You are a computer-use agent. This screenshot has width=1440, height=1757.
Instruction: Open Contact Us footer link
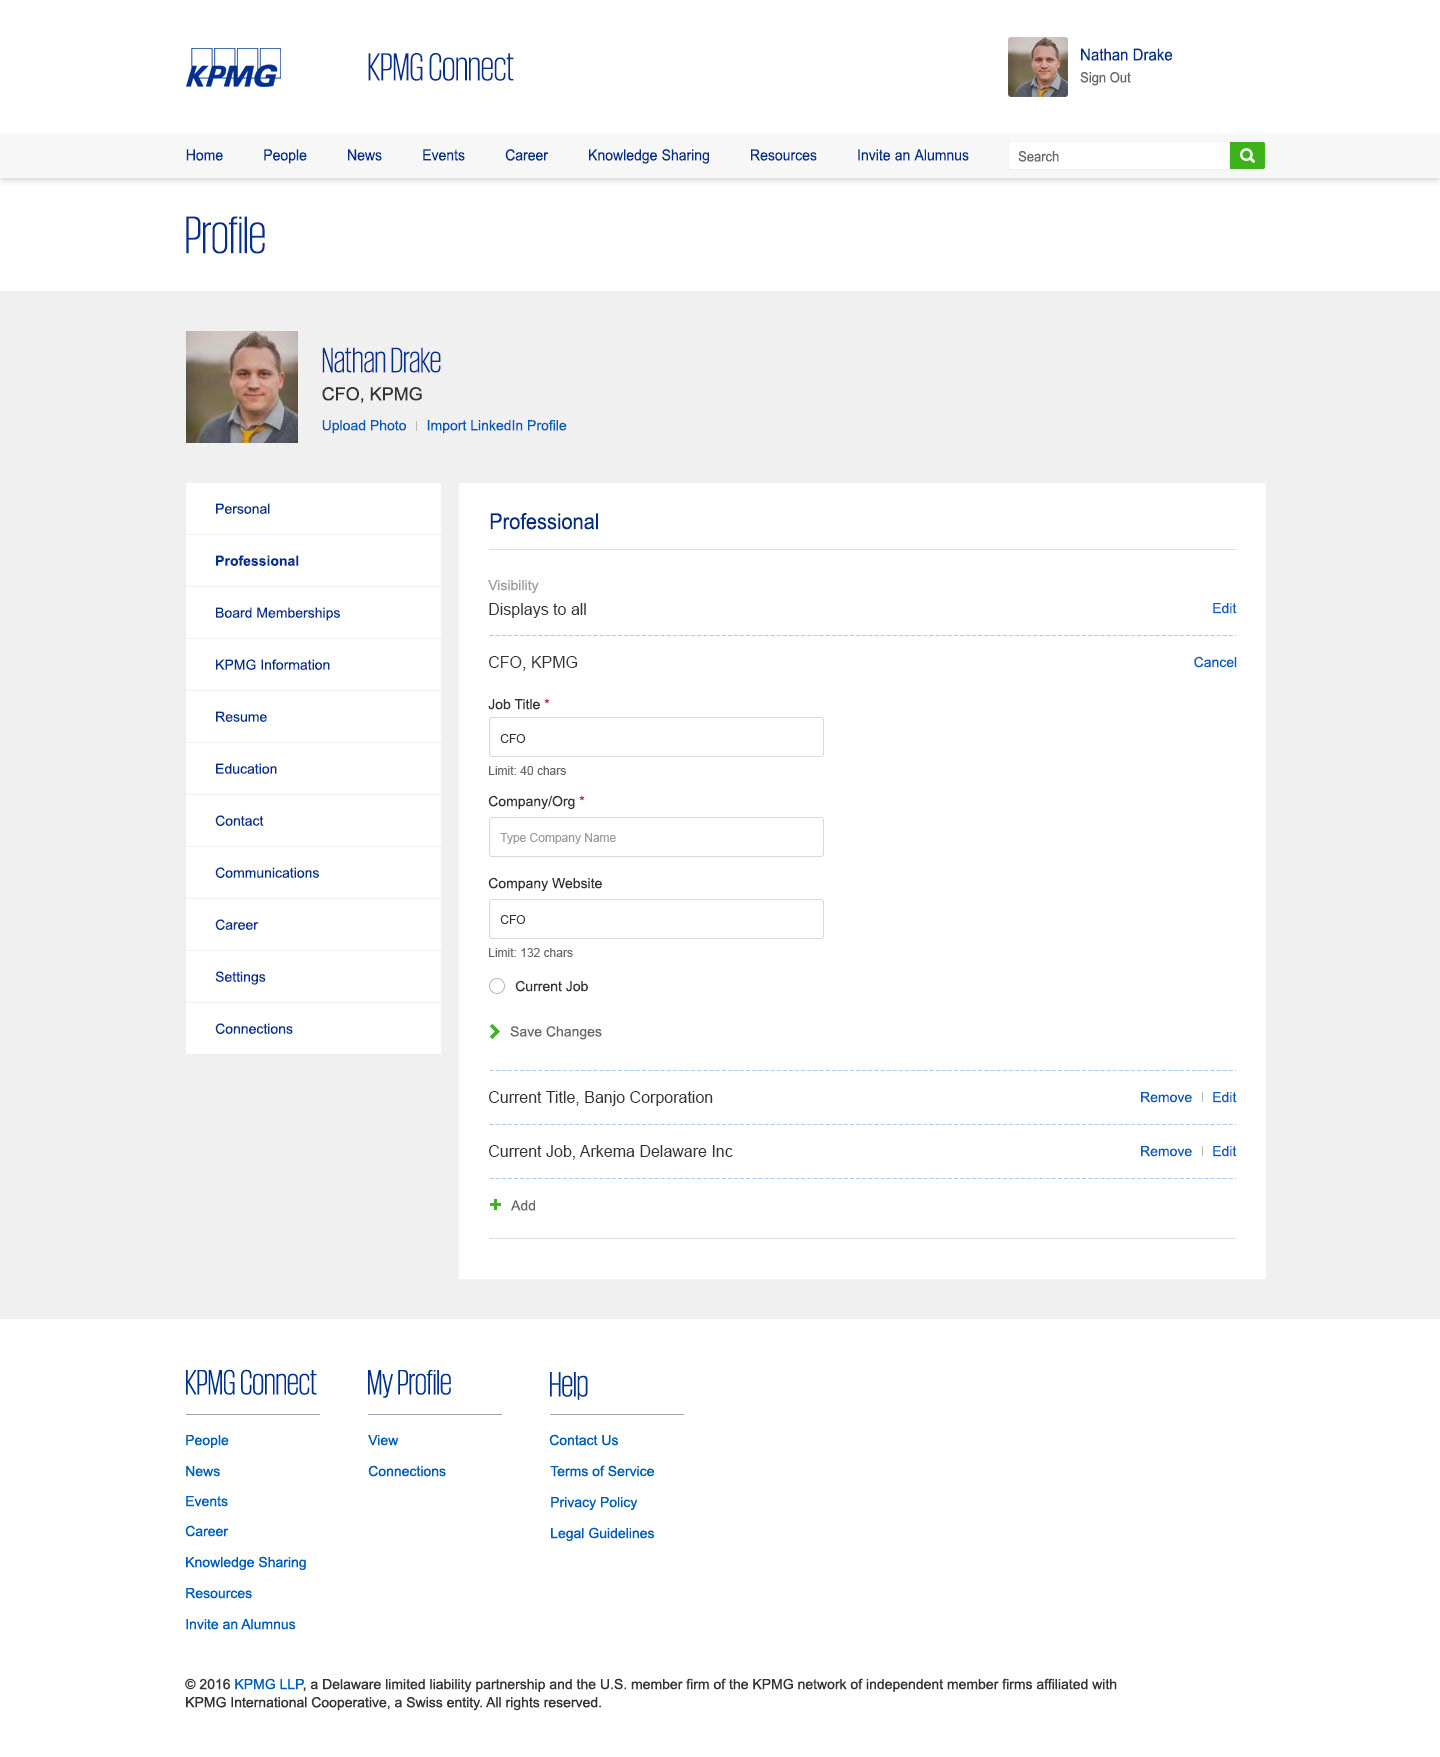tap(584, 1440)
